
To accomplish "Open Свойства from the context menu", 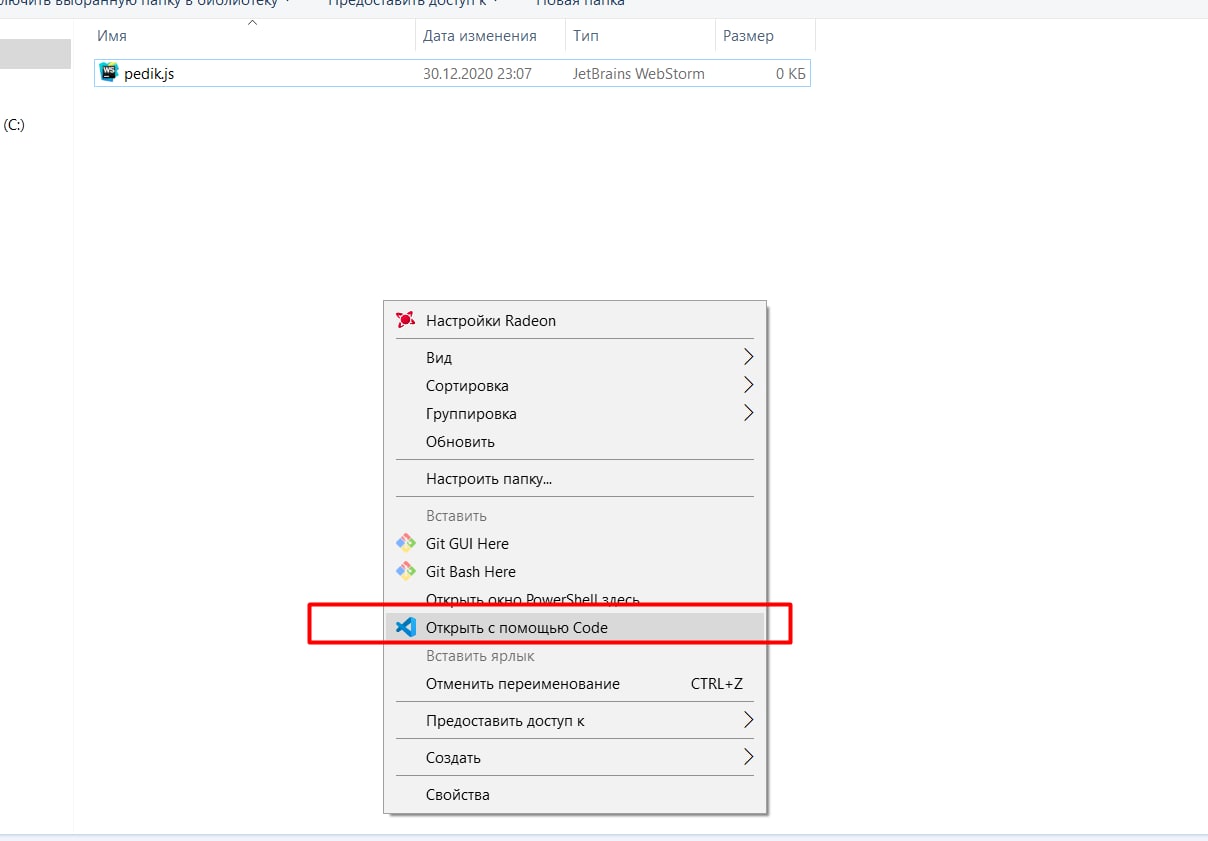I will [575, 794].
